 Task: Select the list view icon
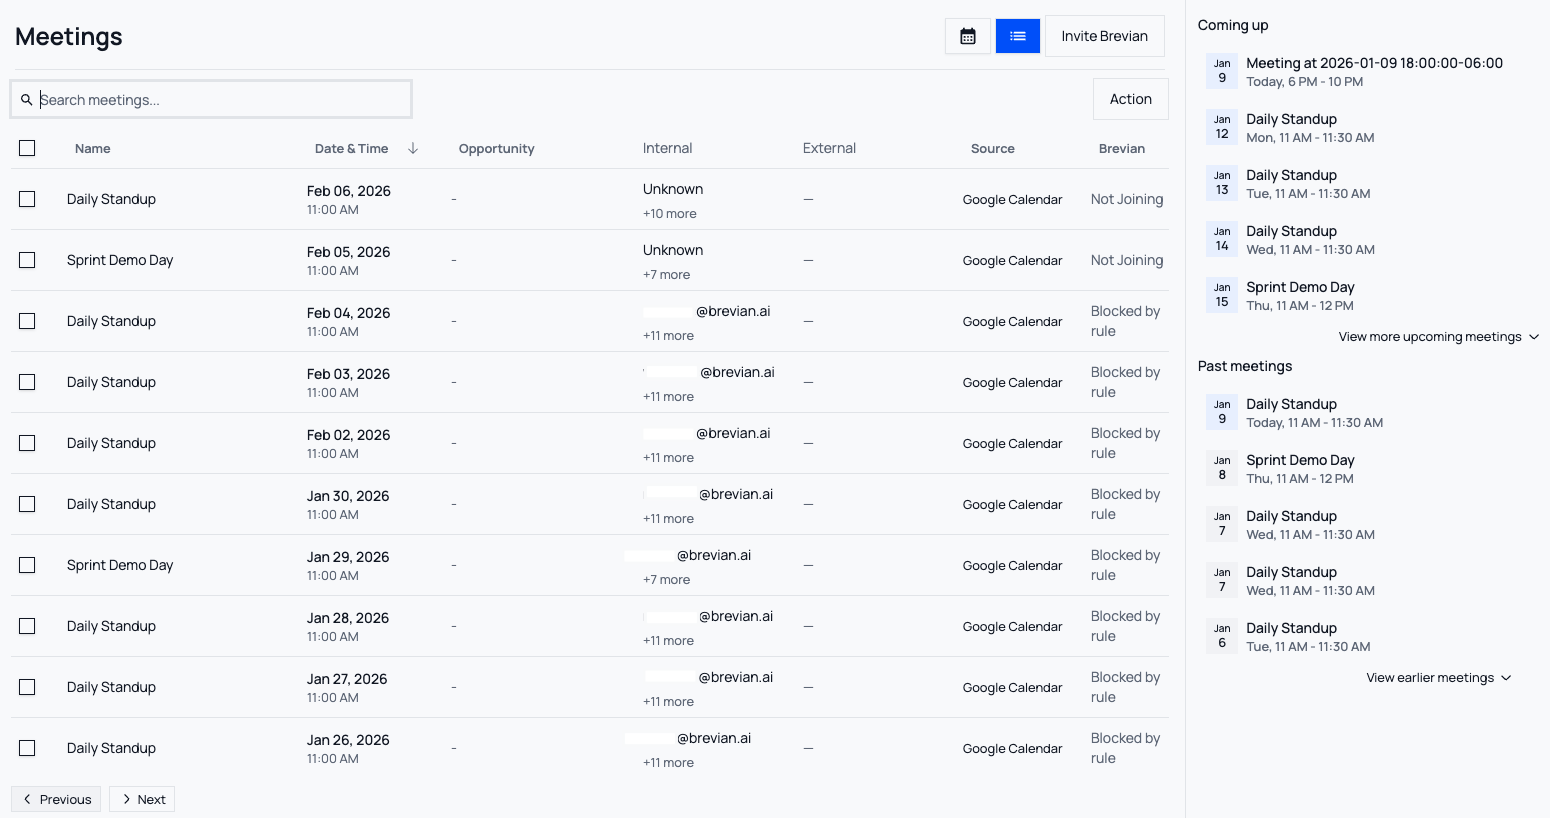[x=1017, y=36]
